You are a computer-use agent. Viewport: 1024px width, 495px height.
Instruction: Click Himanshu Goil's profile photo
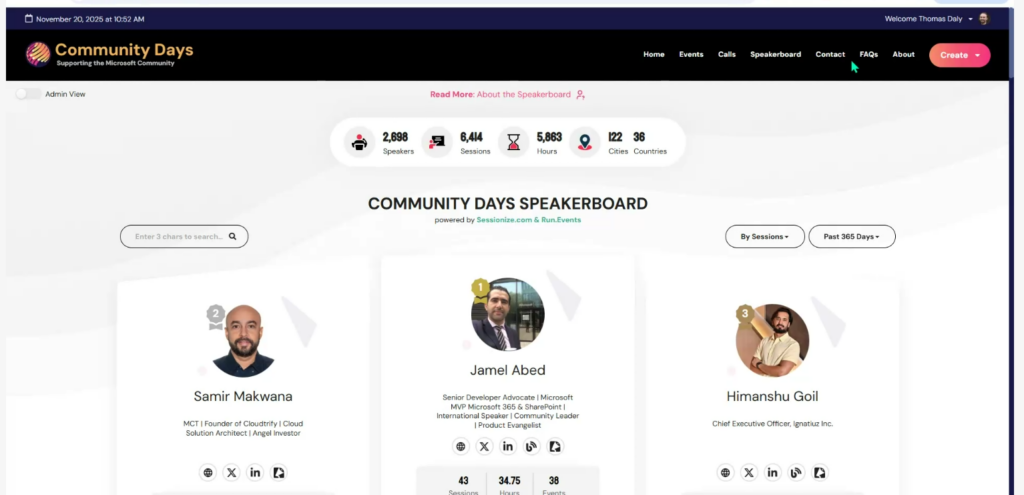(773, 340)
